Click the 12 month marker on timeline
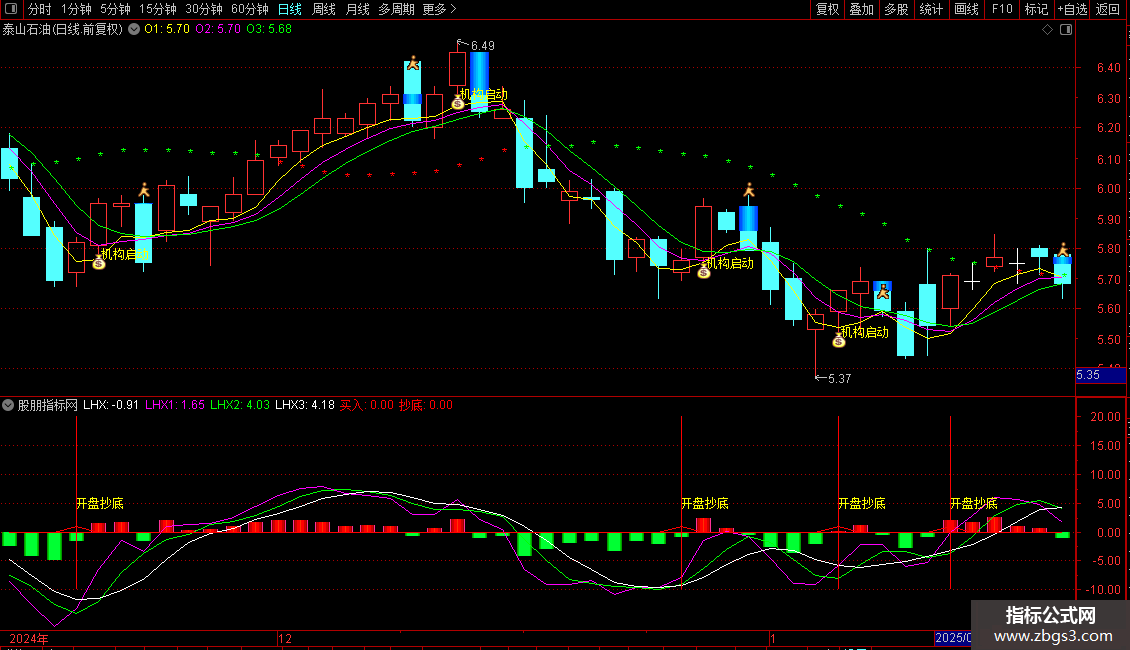 click(285, 638)
